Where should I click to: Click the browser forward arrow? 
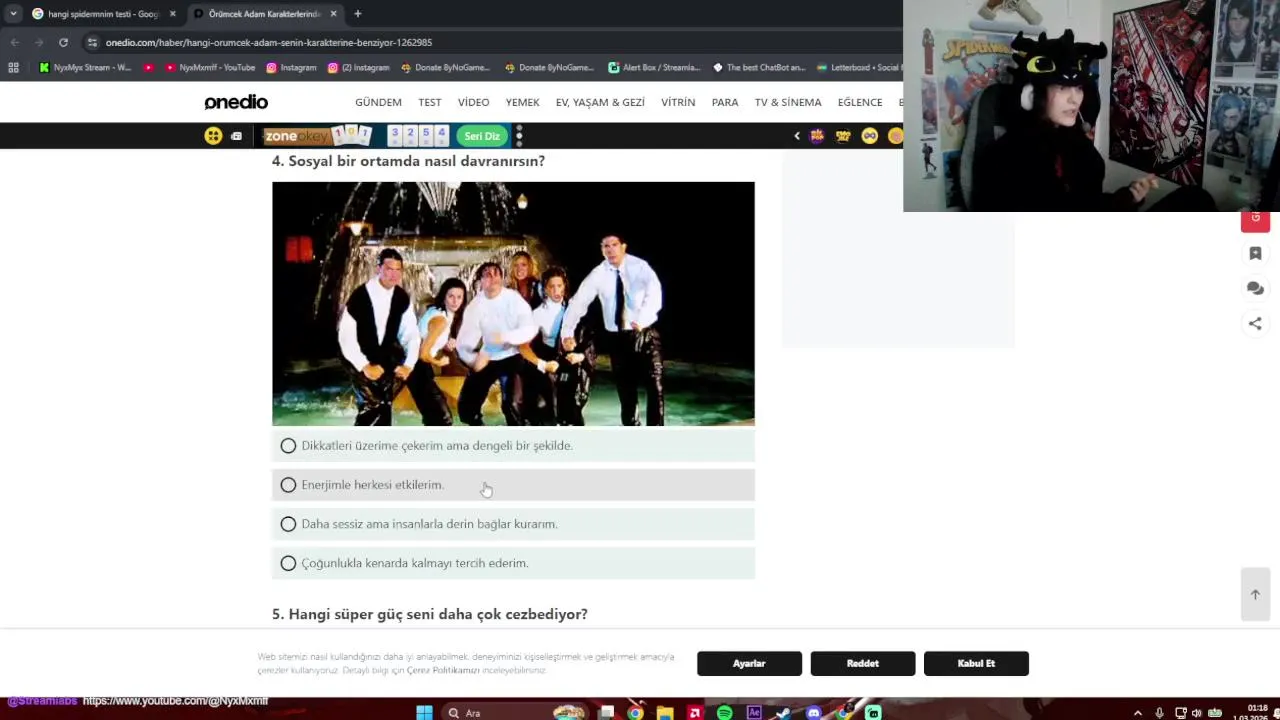[39, 42]
